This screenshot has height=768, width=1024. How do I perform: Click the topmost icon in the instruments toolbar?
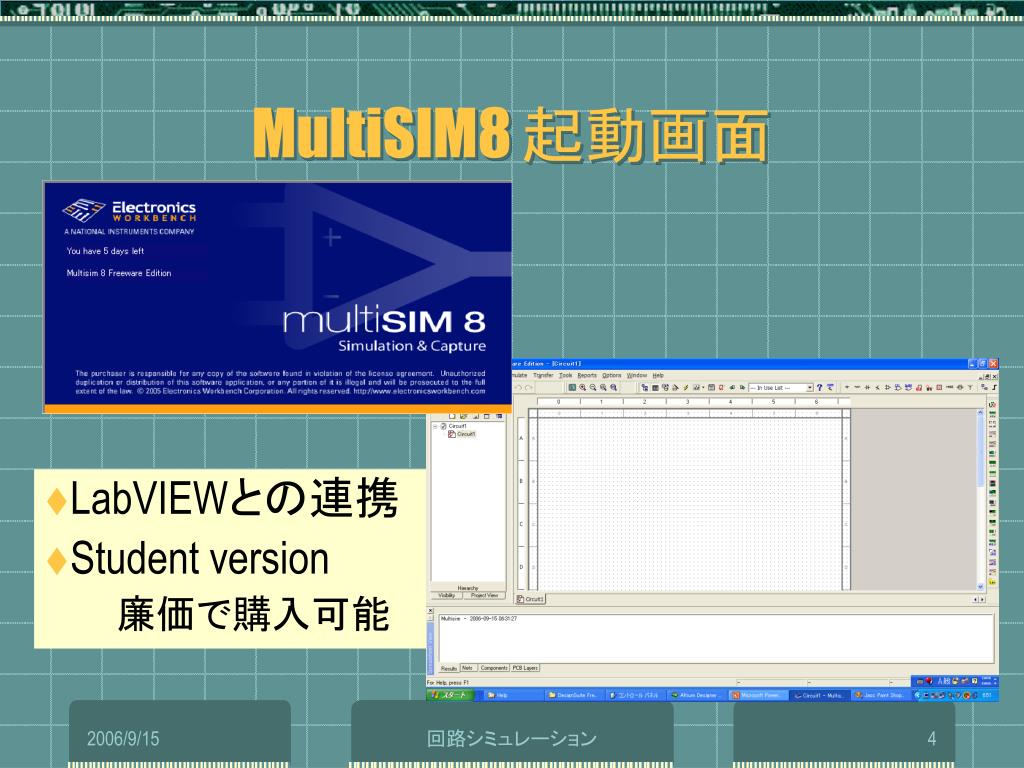point(992,404)
